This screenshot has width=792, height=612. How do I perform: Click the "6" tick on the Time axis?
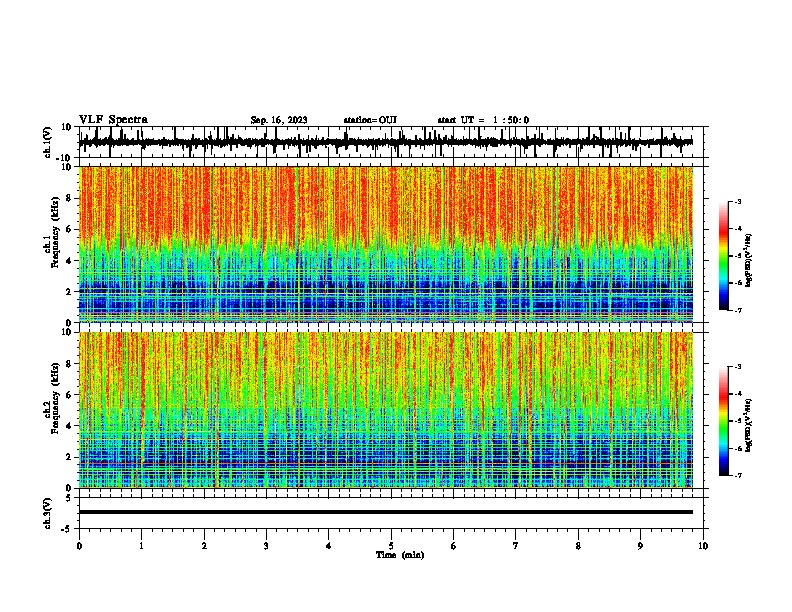(454, 546)
